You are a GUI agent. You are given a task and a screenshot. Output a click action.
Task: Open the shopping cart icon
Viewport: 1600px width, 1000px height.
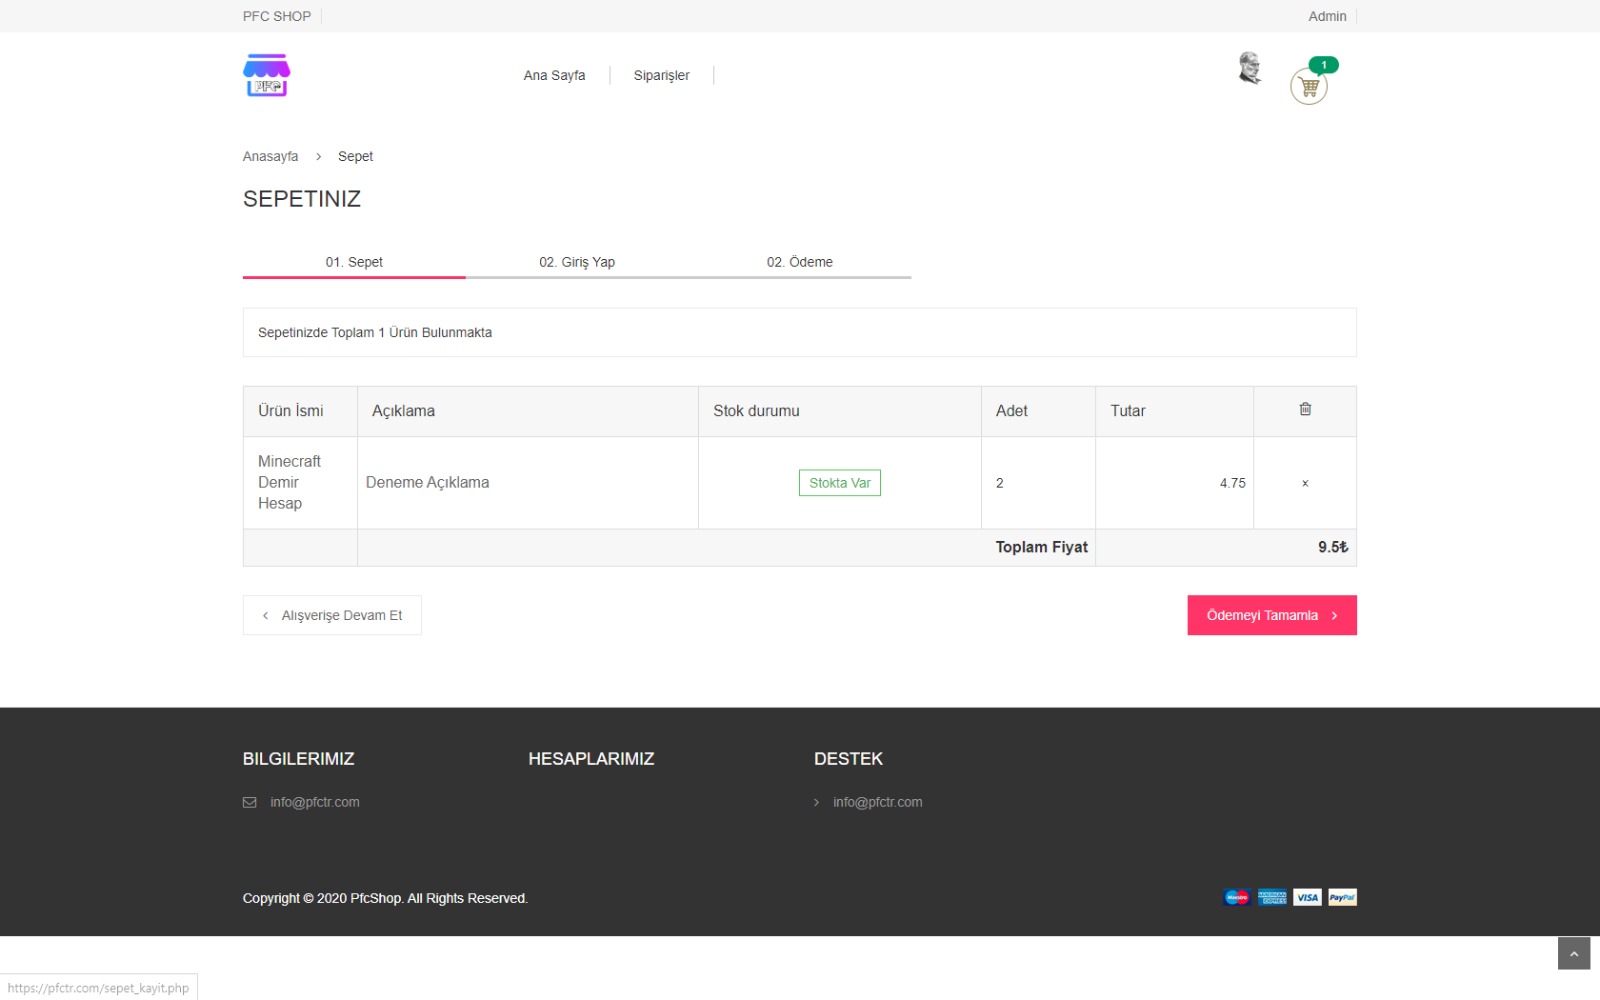pos(1308,87)
